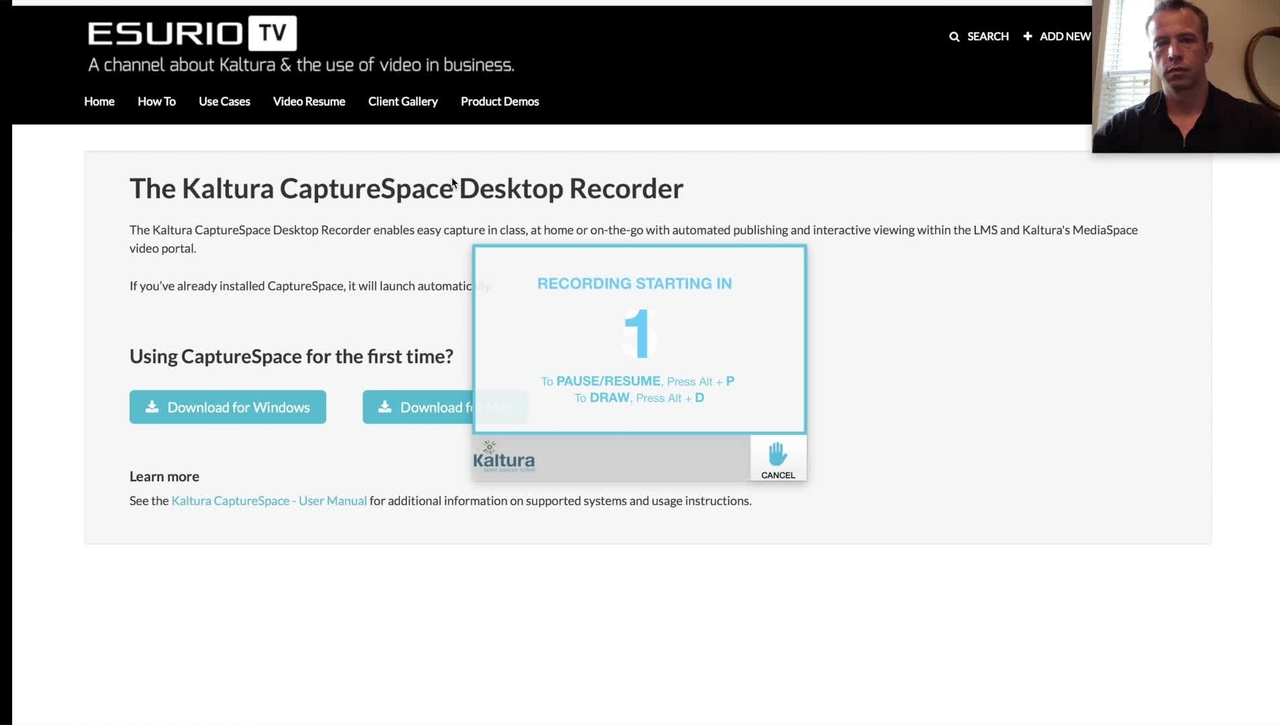
Task: Click the 'Learn more' heading
Action: click(x=164, y=476)
